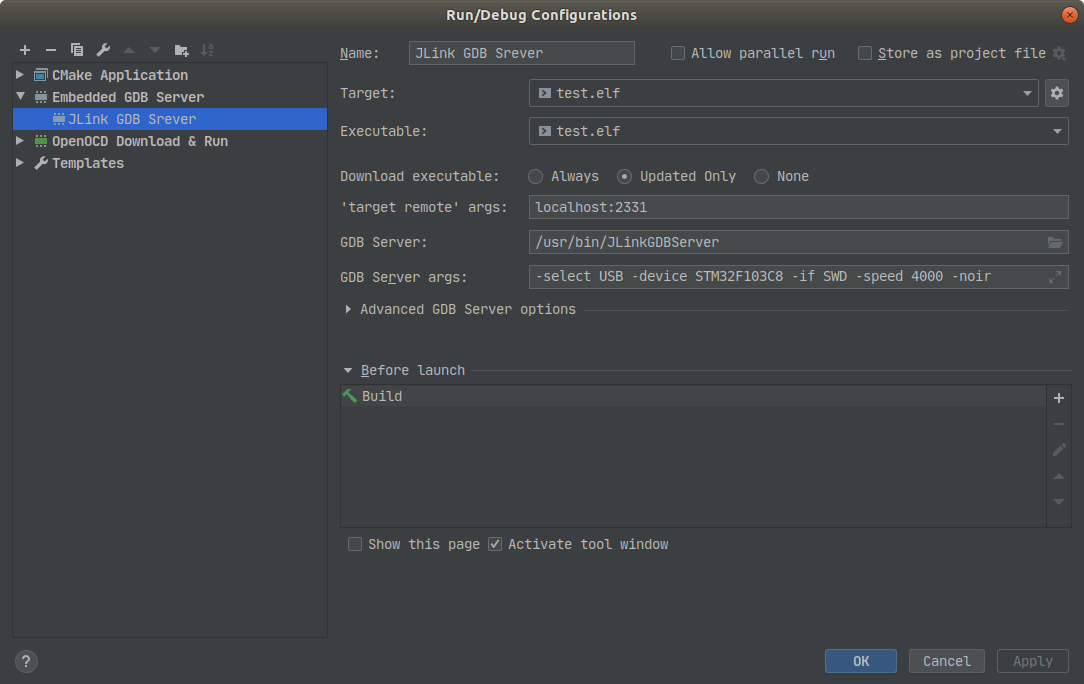Screen dimensions: 1084x684
Task: Remove selected configuration with minus icon
Action: [x=50, y=50]
